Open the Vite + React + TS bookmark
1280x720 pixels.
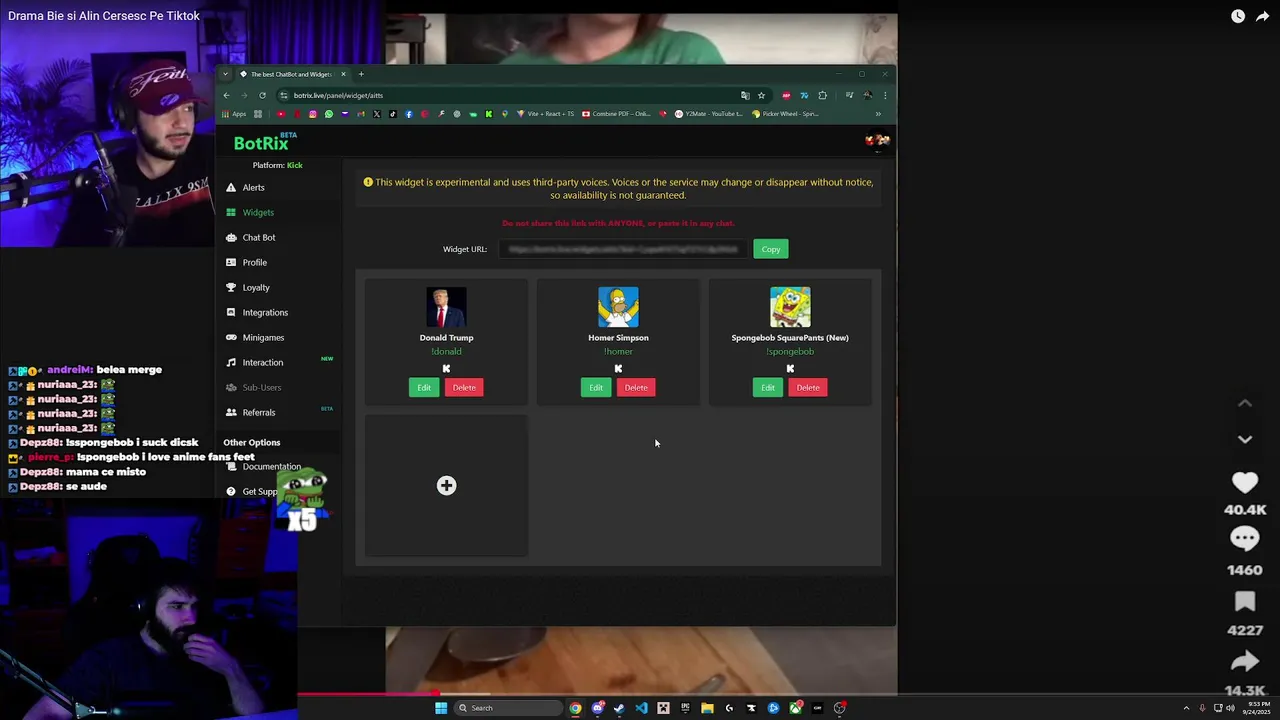pyautogui.click(x=546, y=114)
